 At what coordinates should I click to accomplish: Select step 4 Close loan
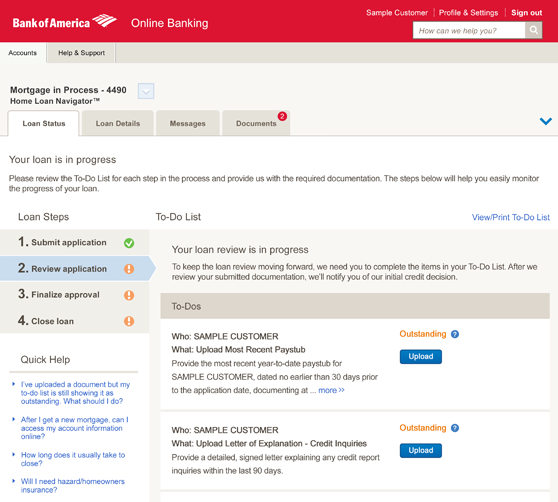pyautogui.click(x=74, y=321)
